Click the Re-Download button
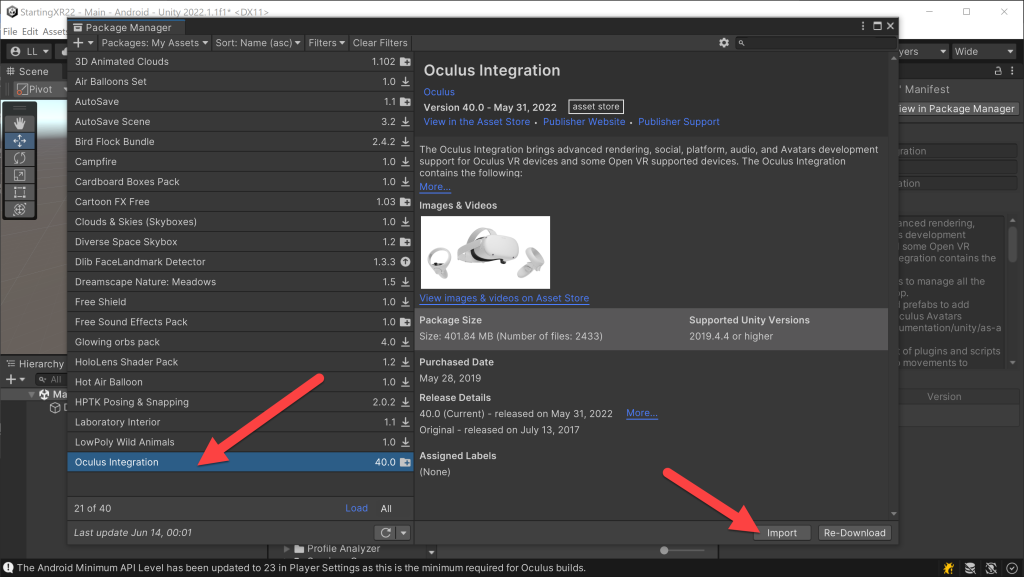The height and width of the screenshot is (577, 1024). pyautogui.click(x=854, y=533)
